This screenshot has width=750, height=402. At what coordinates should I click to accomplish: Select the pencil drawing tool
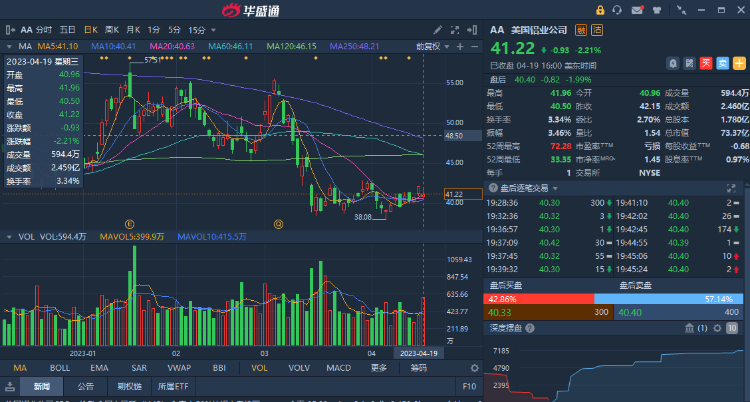[x=437, y=30]
